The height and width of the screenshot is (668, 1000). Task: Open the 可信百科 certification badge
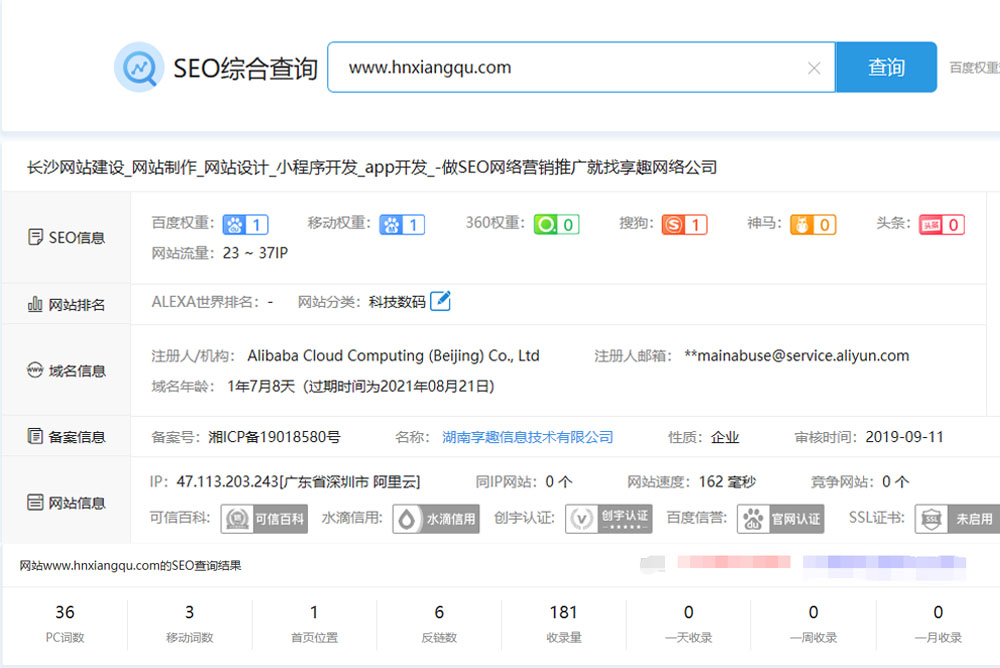(x=265, y=519)
